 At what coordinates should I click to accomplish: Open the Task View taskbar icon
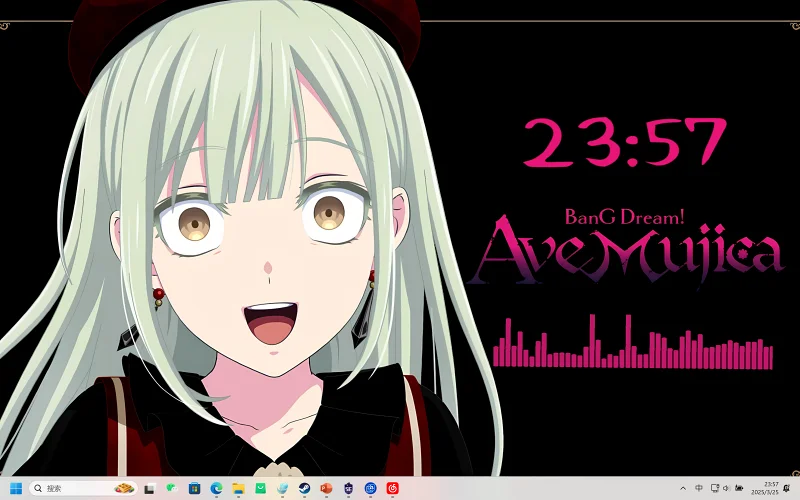pyautogui.click(x=149, y=489)
